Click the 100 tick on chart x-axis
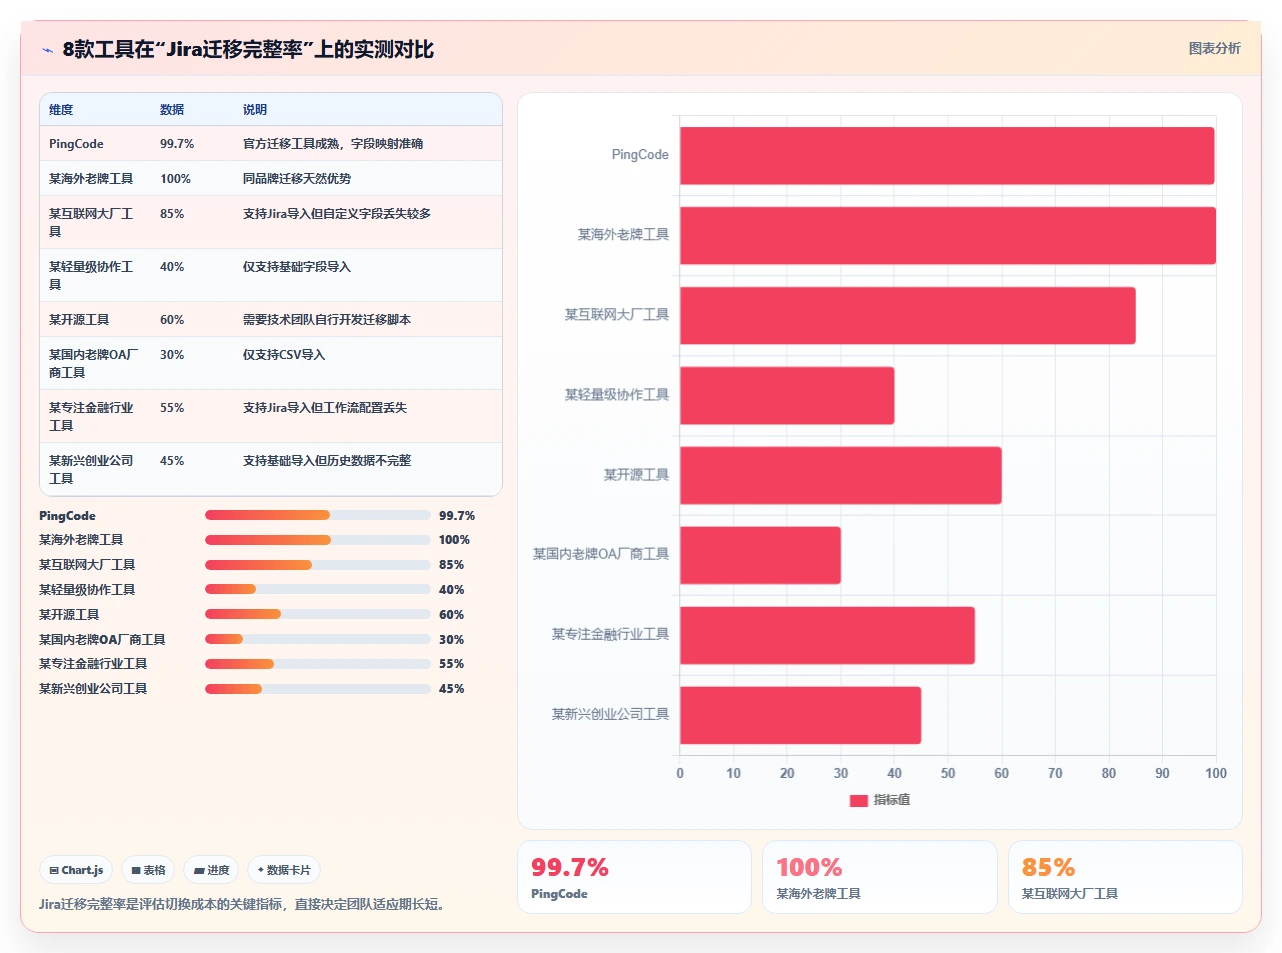The height and width of the screenshot is (953, 1282). (1216, 773)
